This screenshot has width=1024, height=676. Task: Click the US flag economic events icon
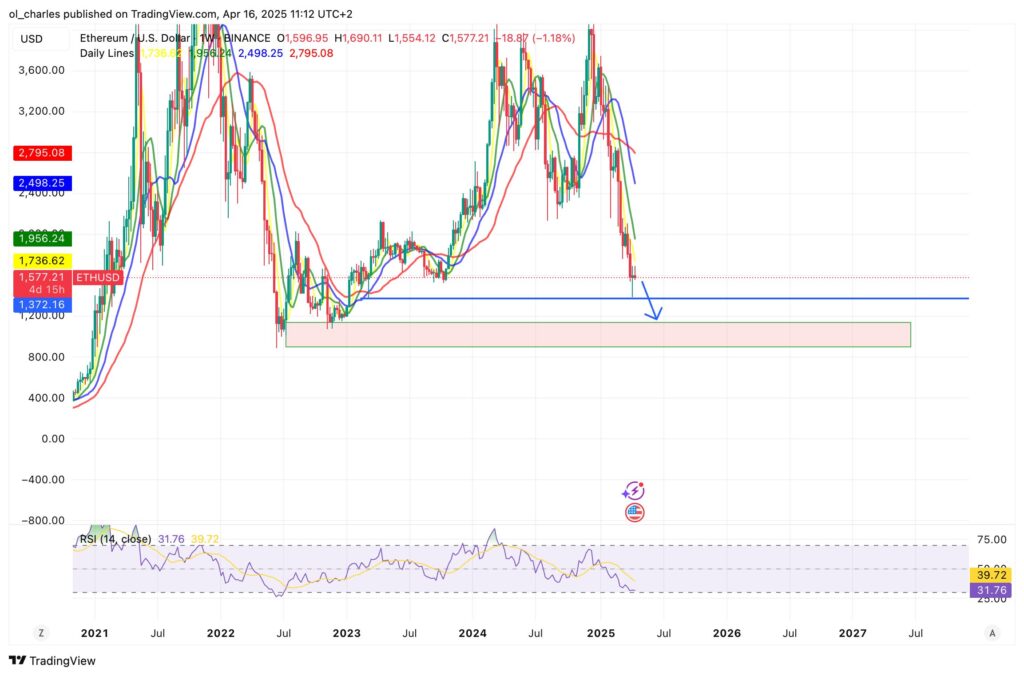pyautogui.click(x=636, y=511)
